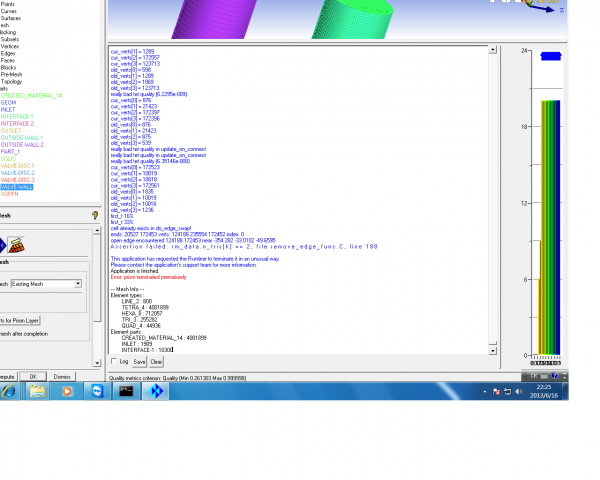Viewport: 600px width, 480px height.
Task: Select the OUTSIDE-WALL-2 part
Action: [22, 145]
